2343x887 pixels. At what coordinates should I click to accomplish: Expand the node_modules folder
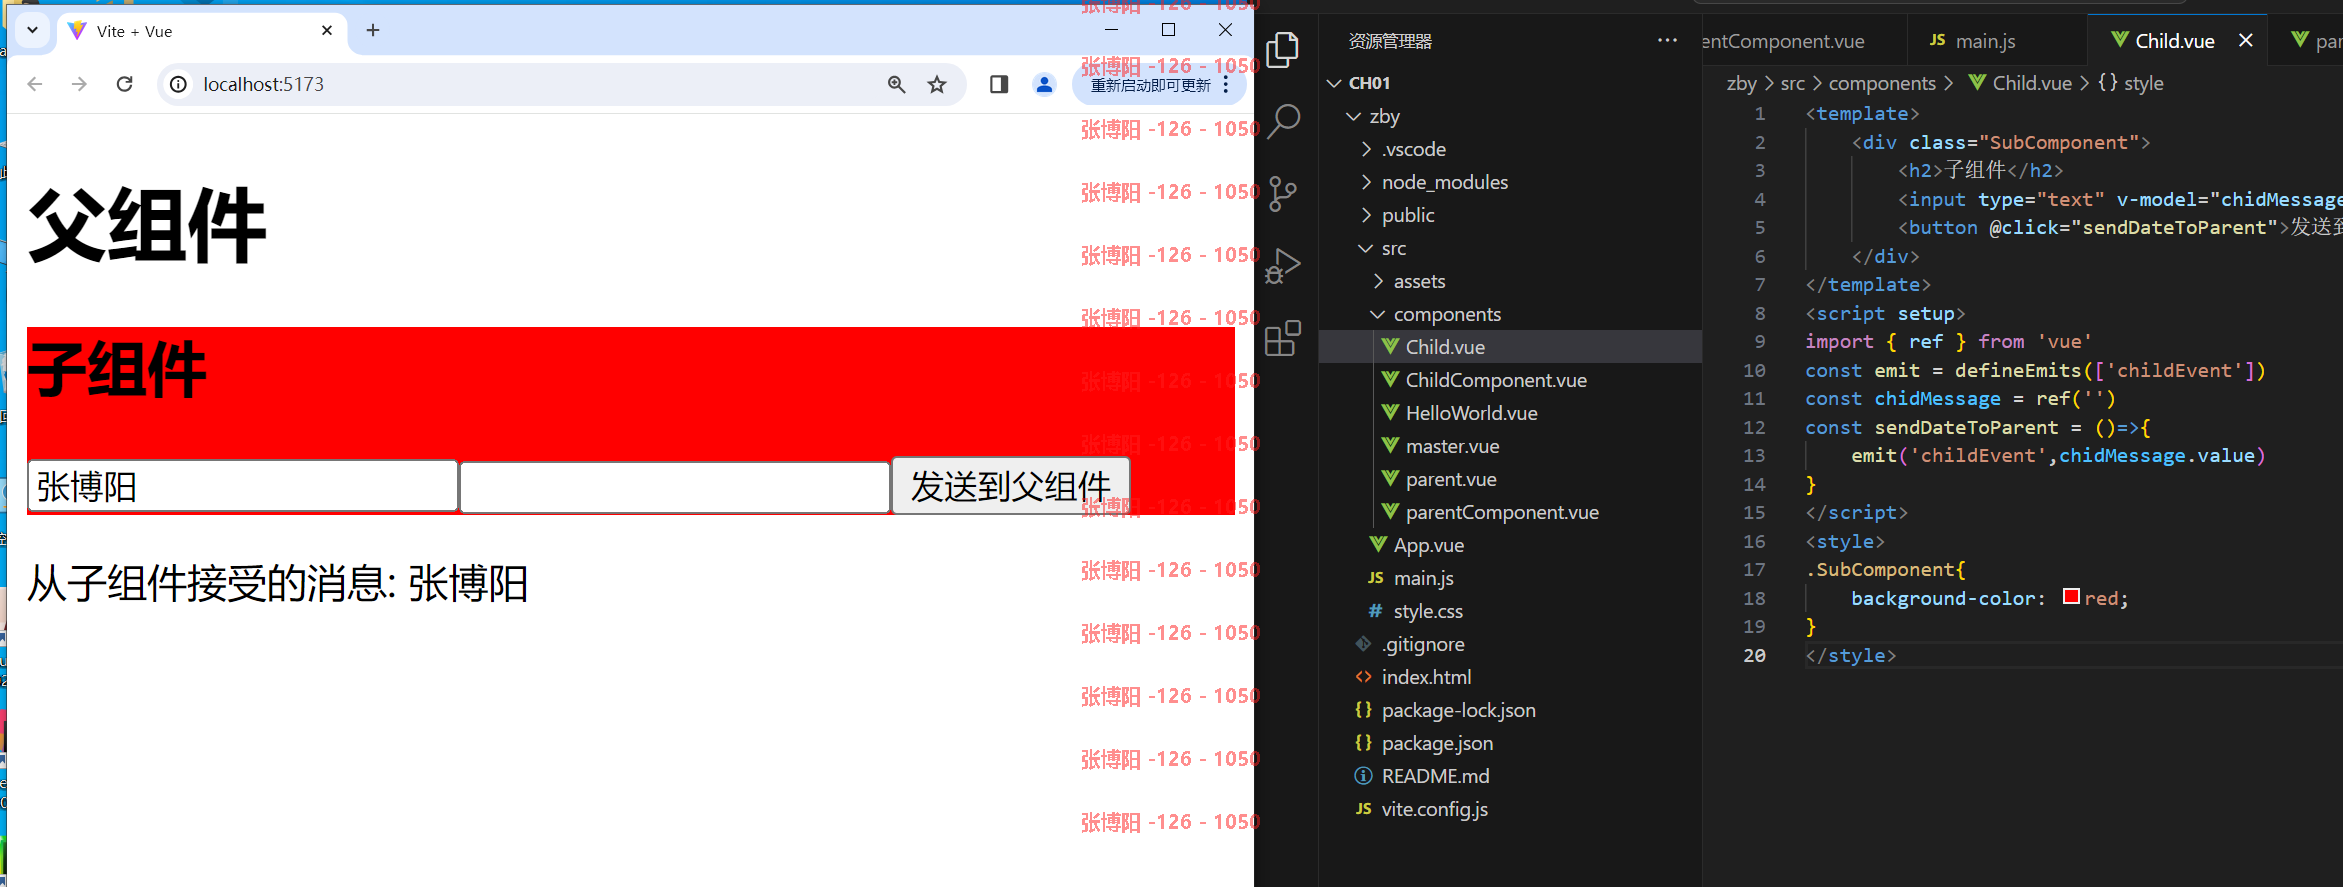tap(1367, 182)
